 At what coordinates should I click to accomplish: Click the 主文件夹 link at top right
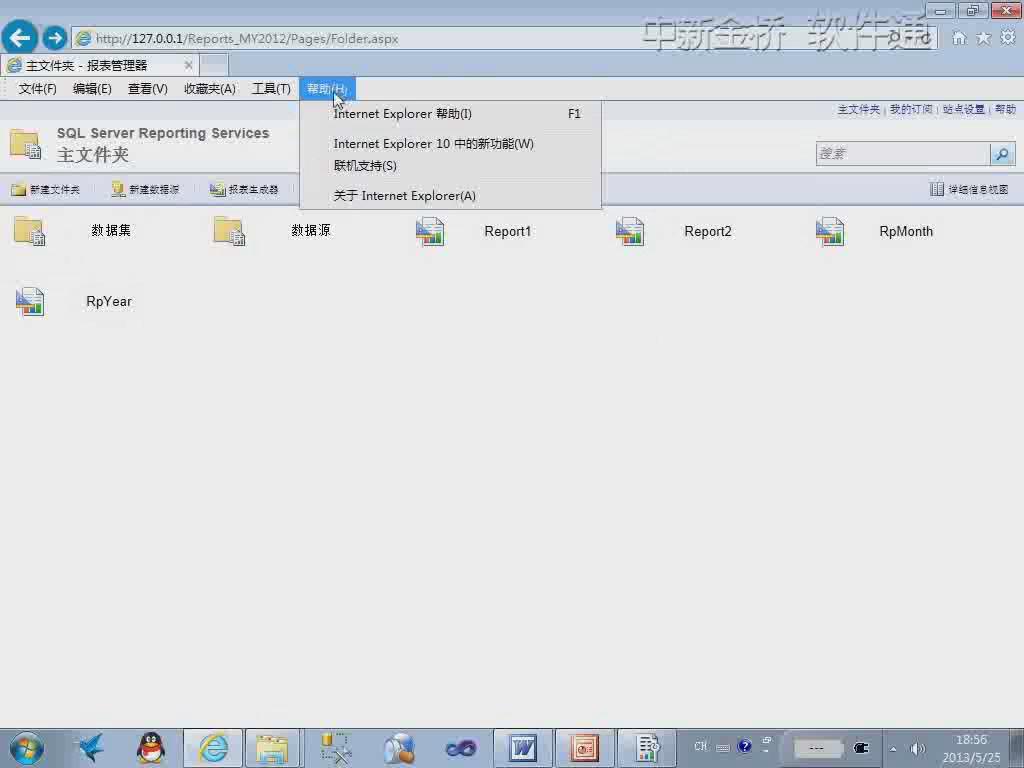point(859,109)
